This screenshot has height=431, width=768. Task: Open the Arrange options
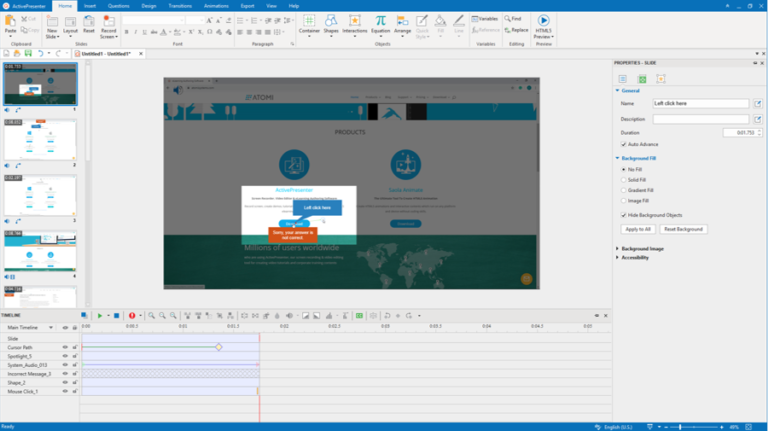(402, 24)
